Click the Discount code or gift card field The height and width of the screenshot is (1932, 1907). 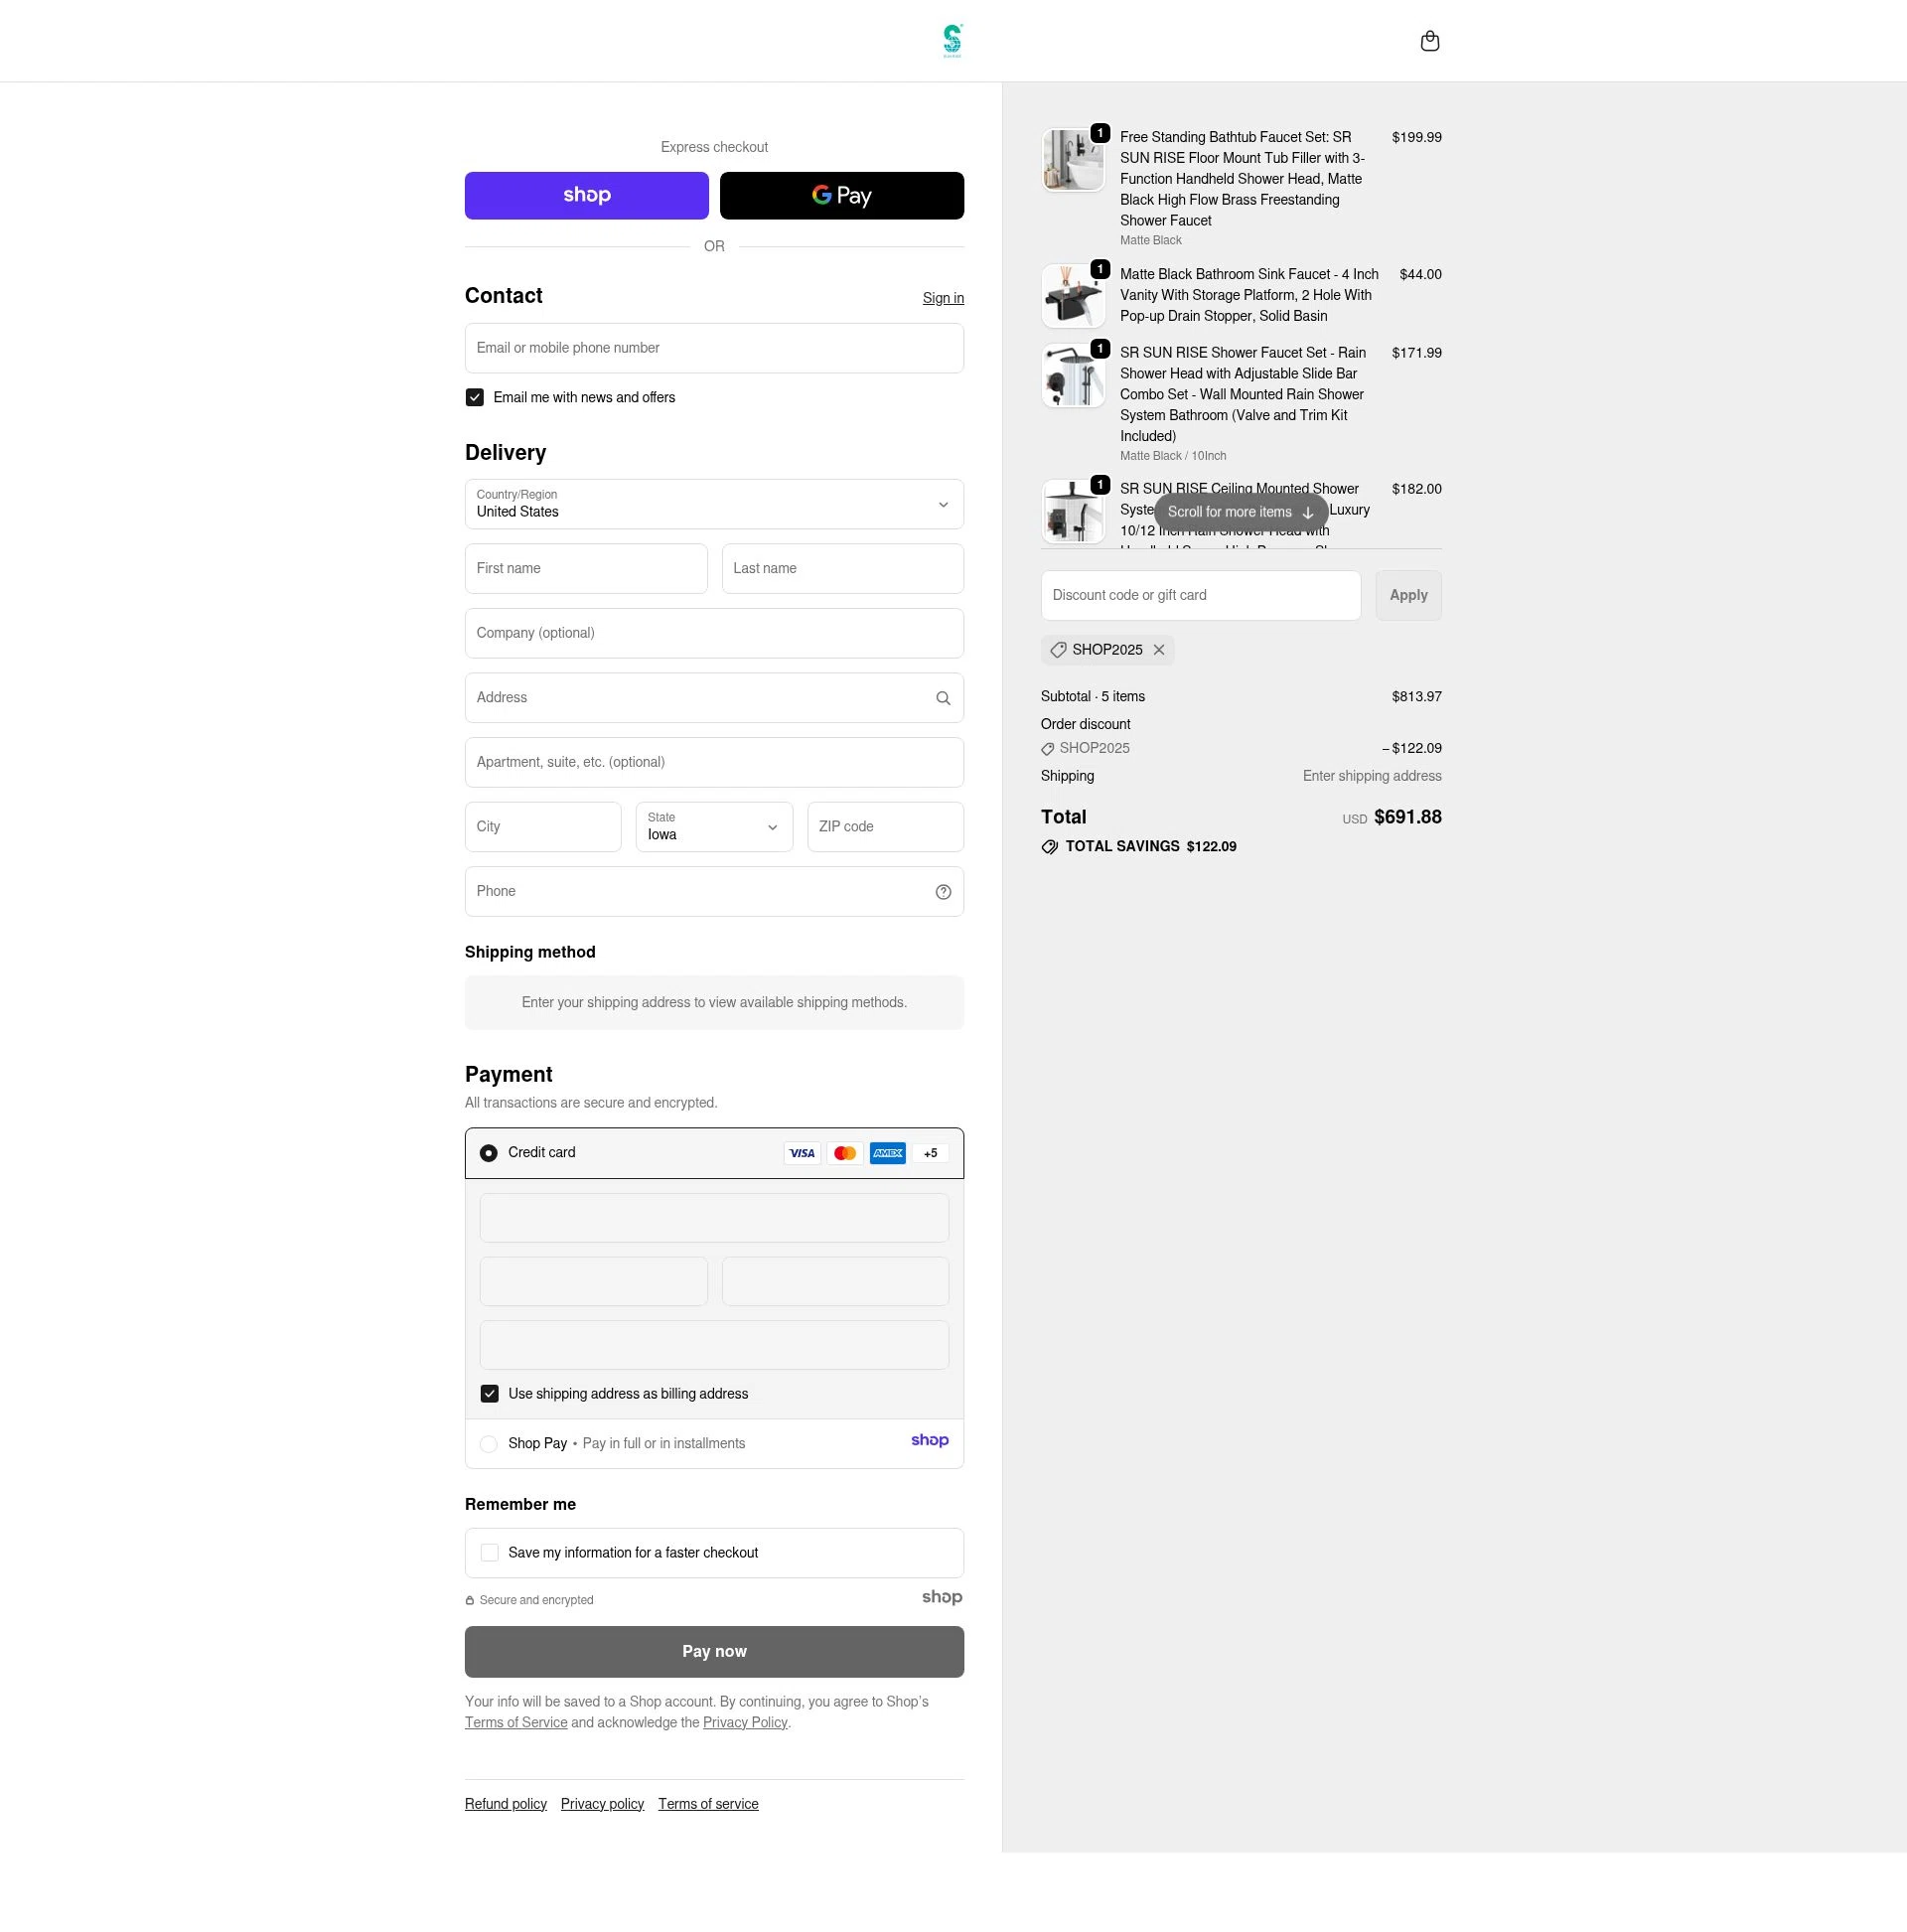pyautogui.click(x=1200, y=596)
